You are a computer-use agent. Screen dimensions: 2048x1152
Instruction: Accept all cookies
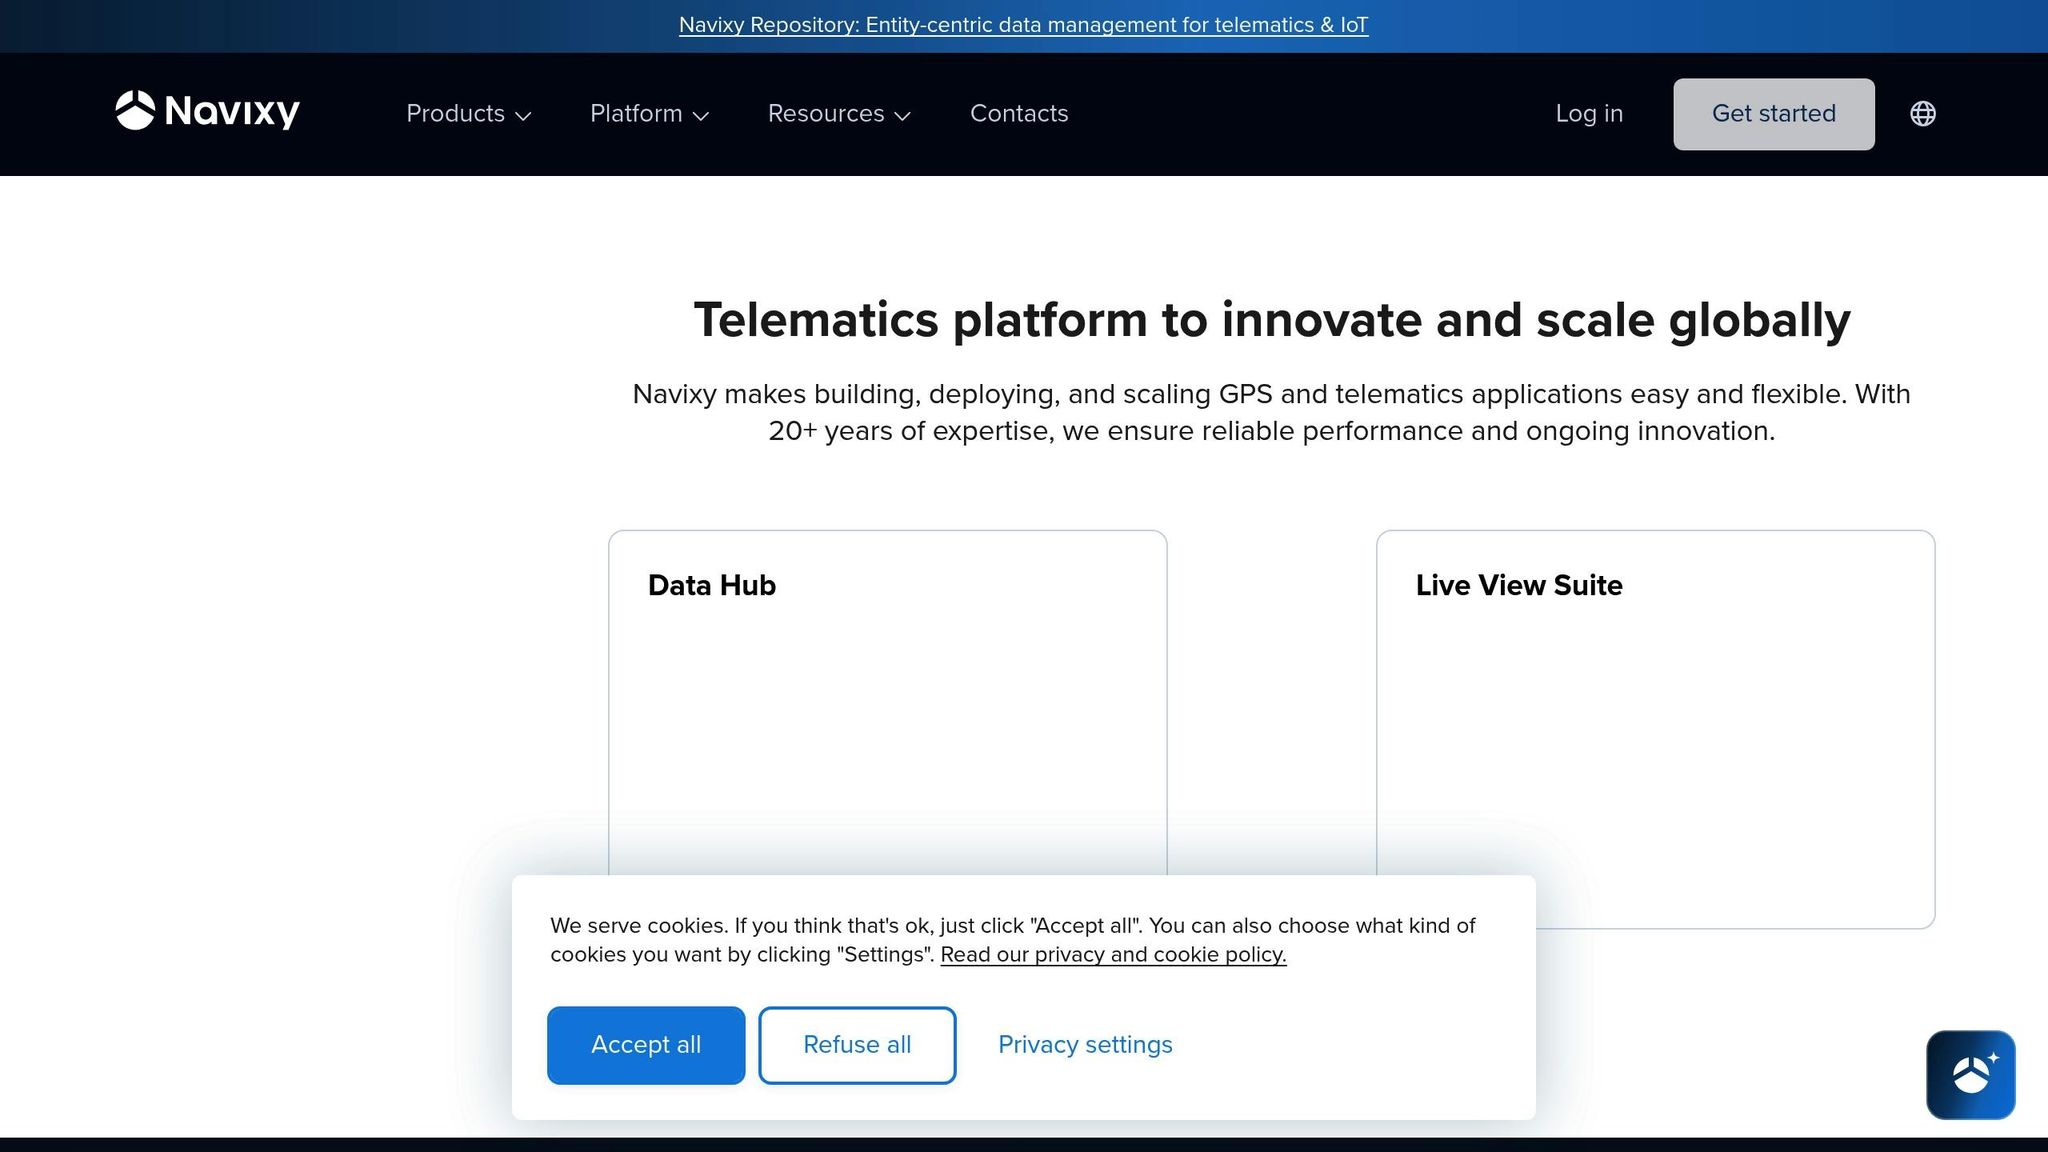(646, 1045)
